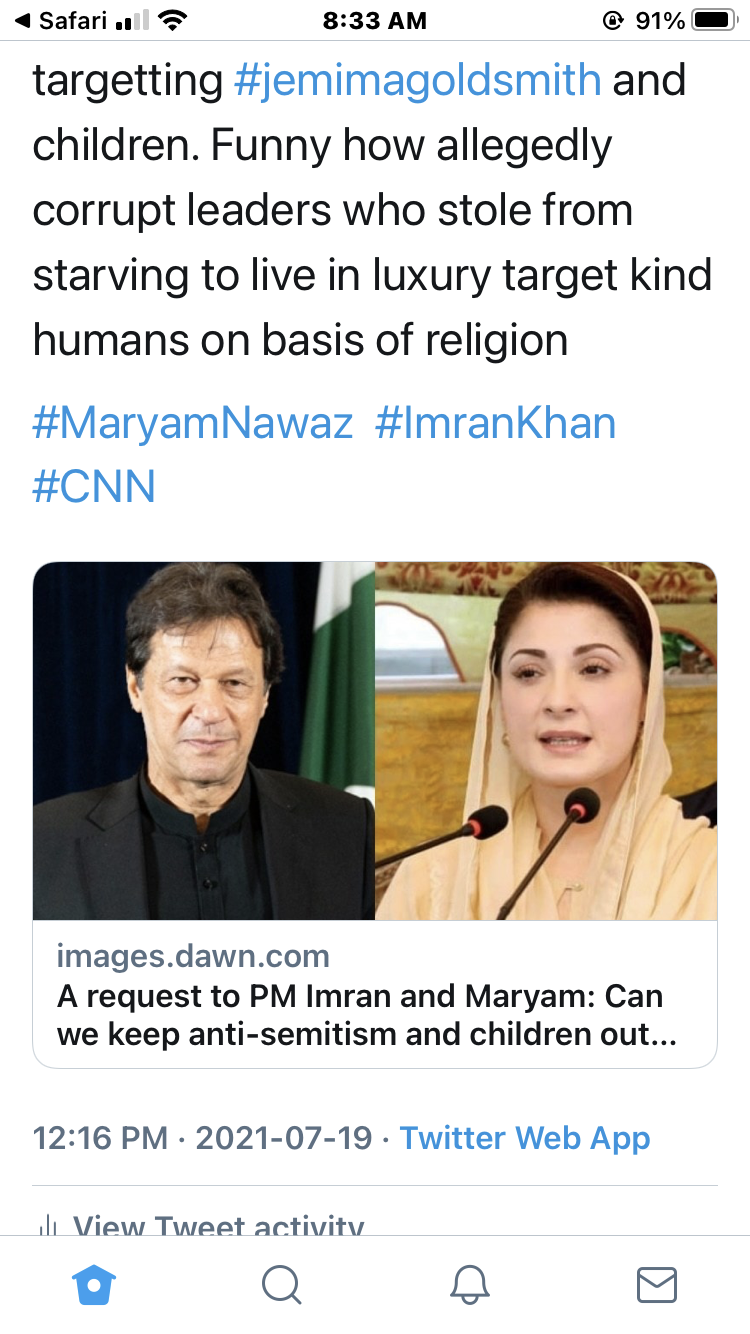Open the Messages envelope tab

point(657,1285)
